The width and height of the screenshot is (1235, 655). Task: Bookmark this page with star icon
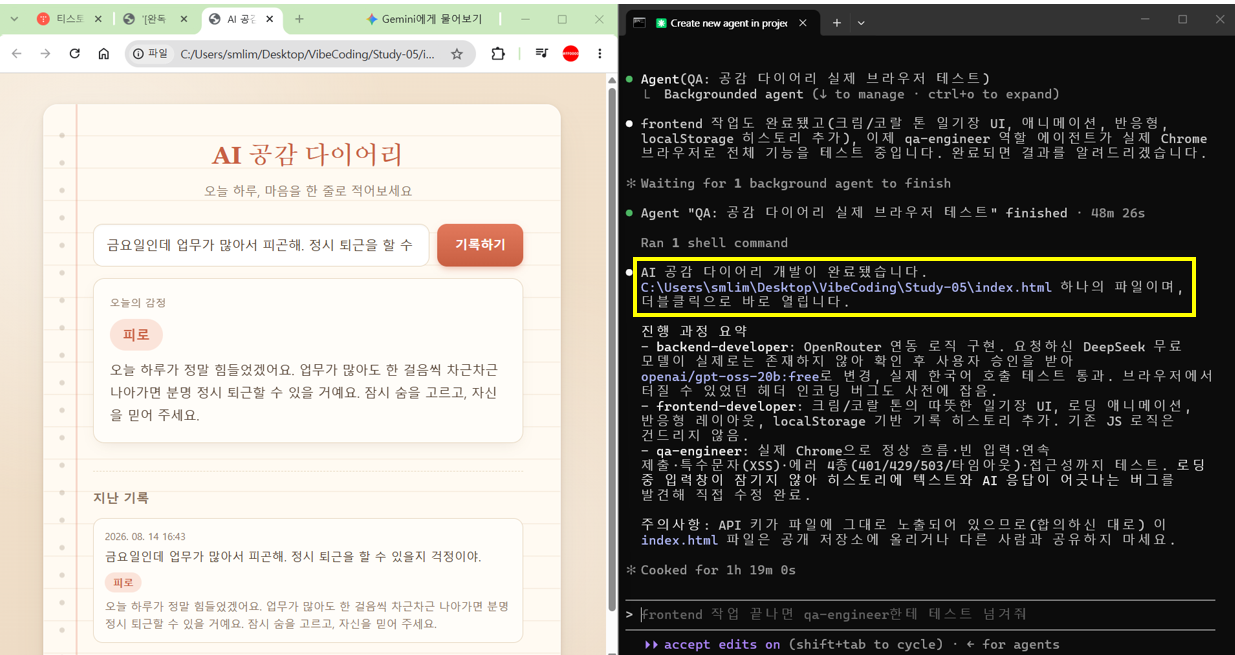(x=457, y=54)
